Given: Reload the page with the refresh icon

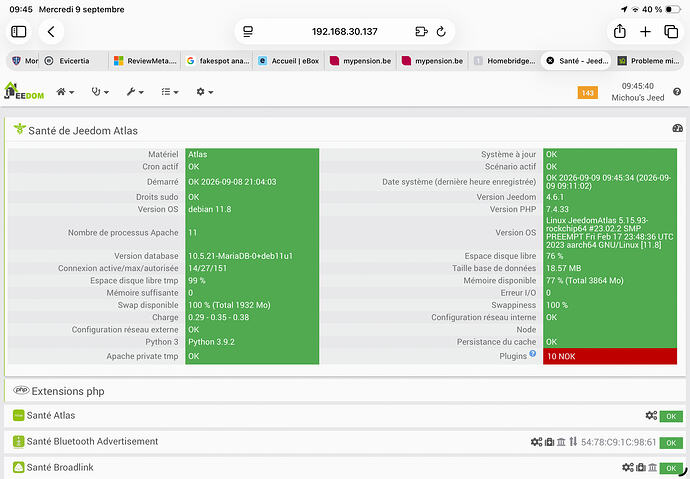Looking at the screenshot, I should (441, 32).
